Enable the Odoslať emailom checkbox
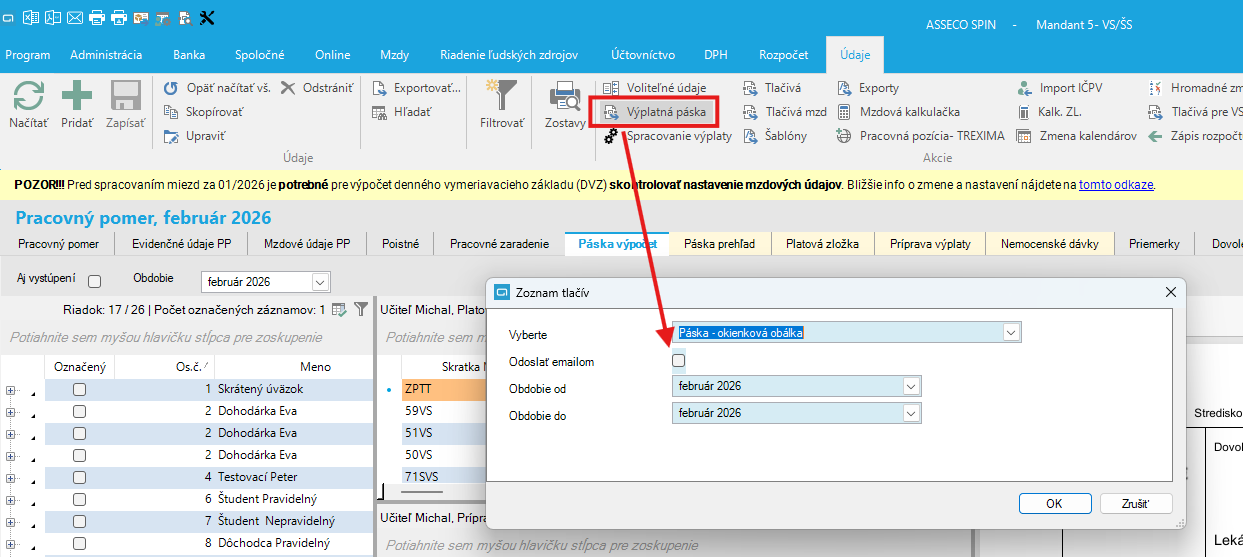 click(679, 361)
